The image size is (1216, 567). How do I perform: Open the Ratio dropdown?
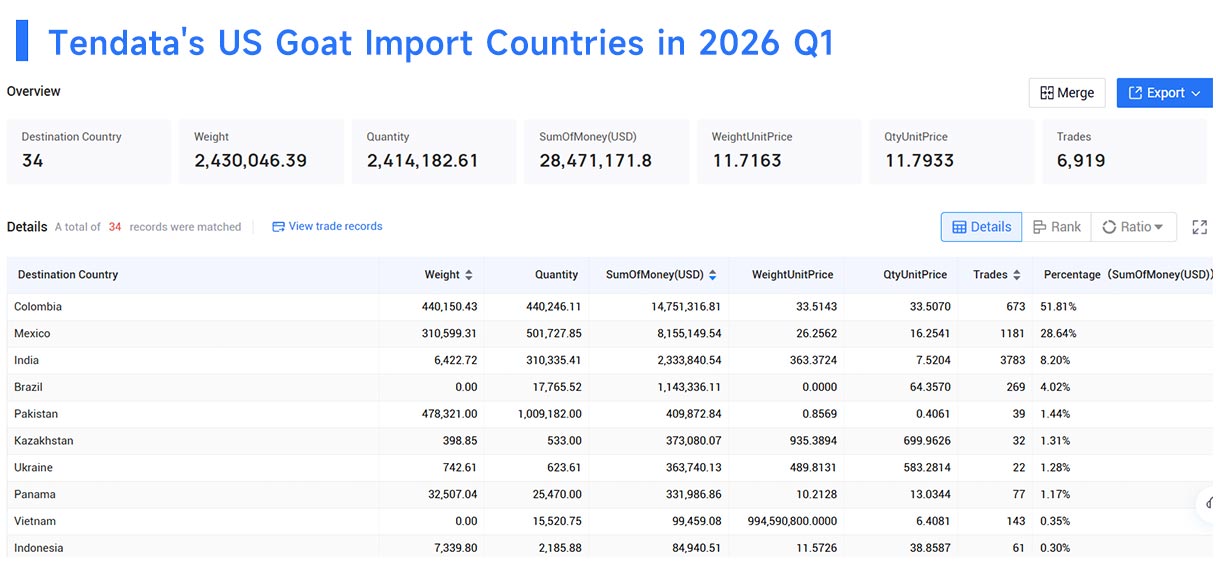pyautogui.click(x=1133, y=227)
